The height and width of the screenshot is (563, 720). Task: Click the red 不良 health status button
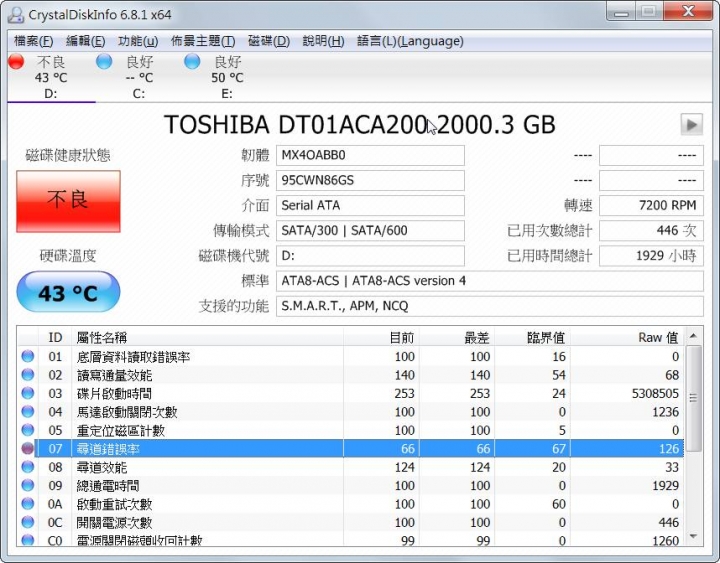68,200
